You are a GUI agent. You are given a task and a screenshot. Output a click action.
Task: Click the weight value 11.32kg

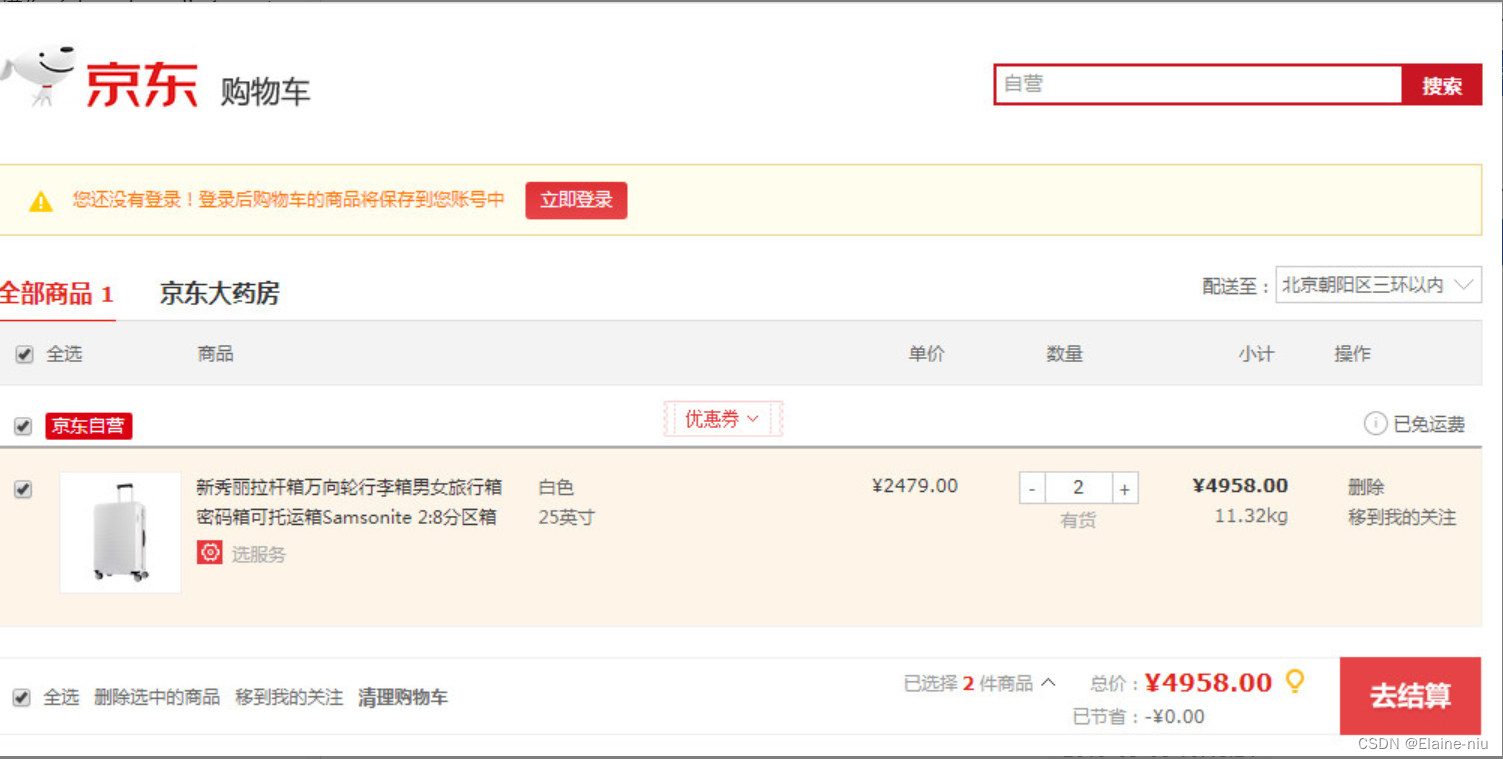1251,517
